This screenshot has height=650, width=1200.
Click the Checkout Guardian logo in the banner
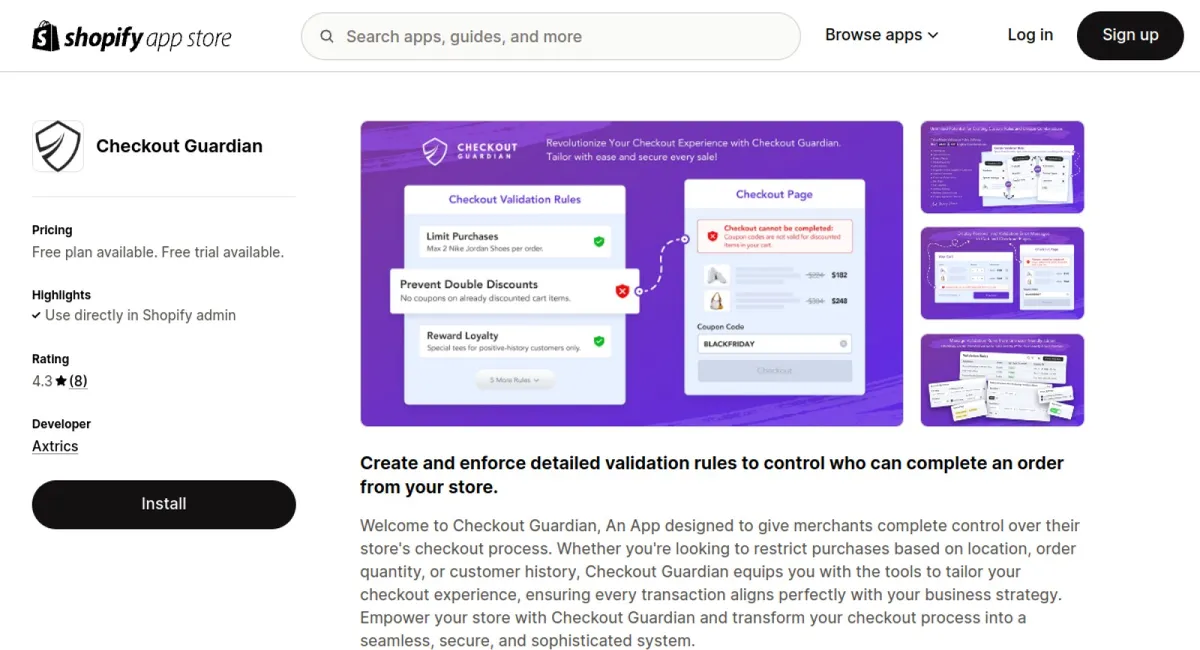470,151
